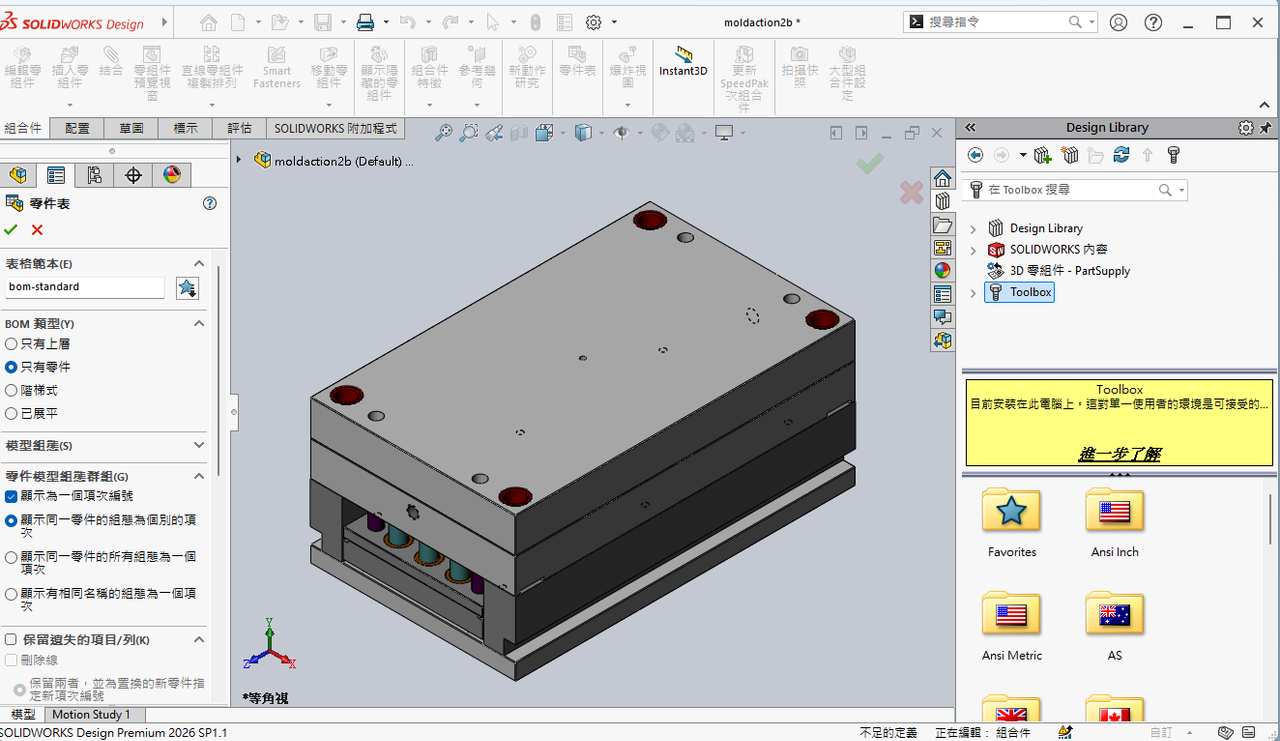1280x741 pixels.
Task: Expand the moldaction2b feature tree
Action: [x=239, y=160]
